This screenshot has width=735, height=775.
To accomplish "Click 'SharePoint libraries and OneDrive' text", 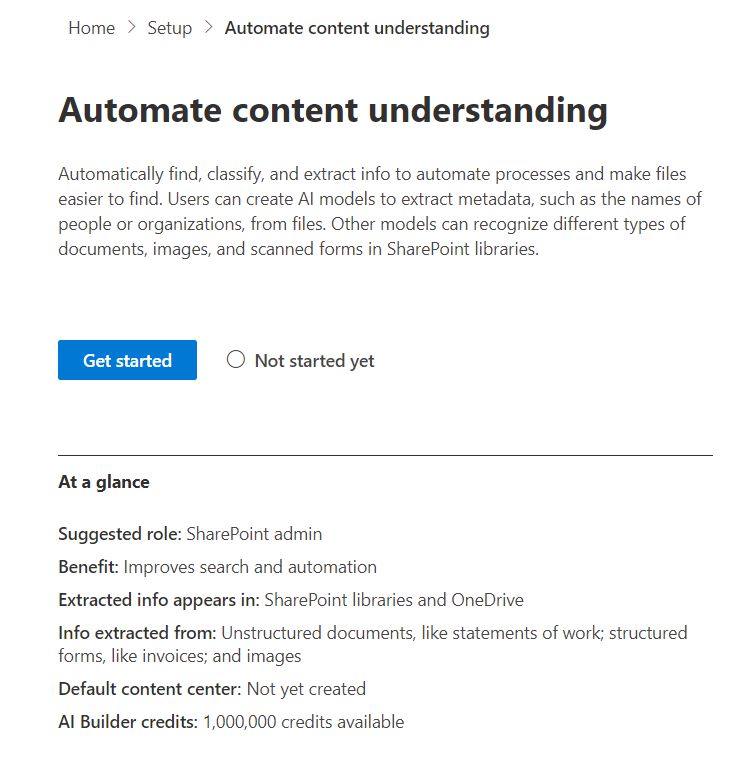I will pyautogui.click(x=394, y=600).
